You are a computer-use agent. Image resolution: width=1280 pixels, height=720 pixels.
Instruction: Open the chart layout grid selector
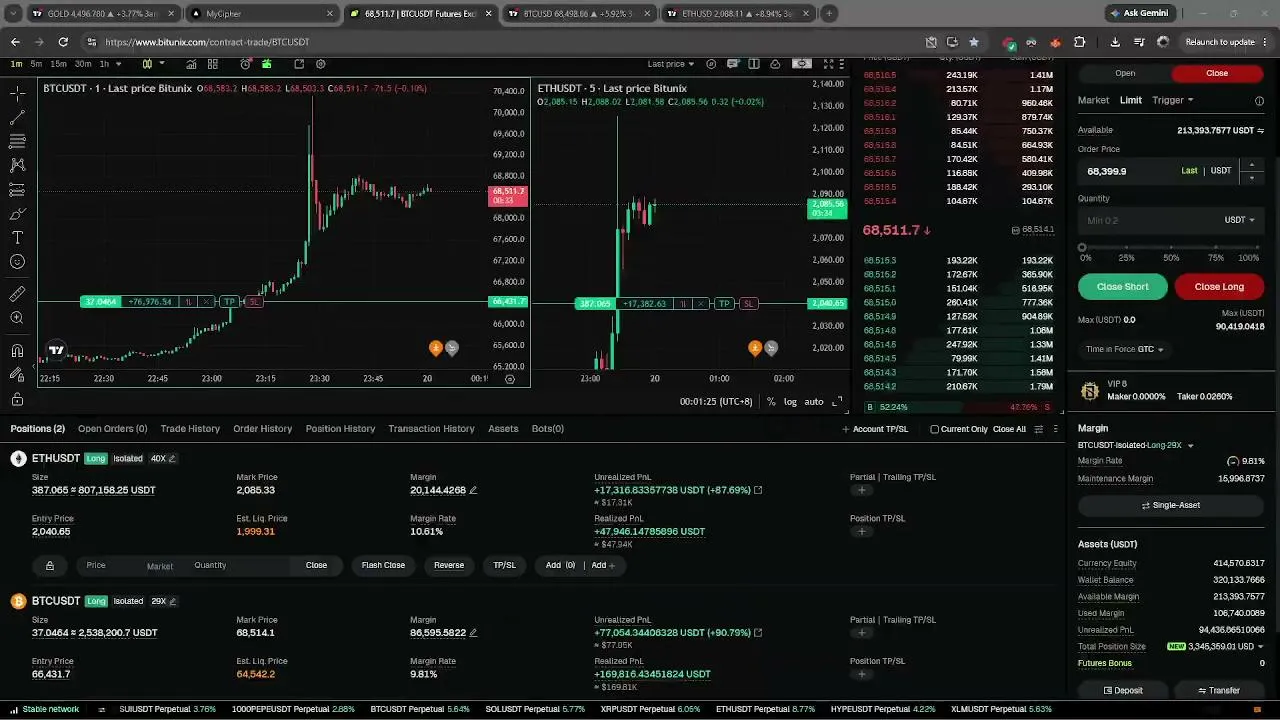pyautogui.click(x=213, y=64)
